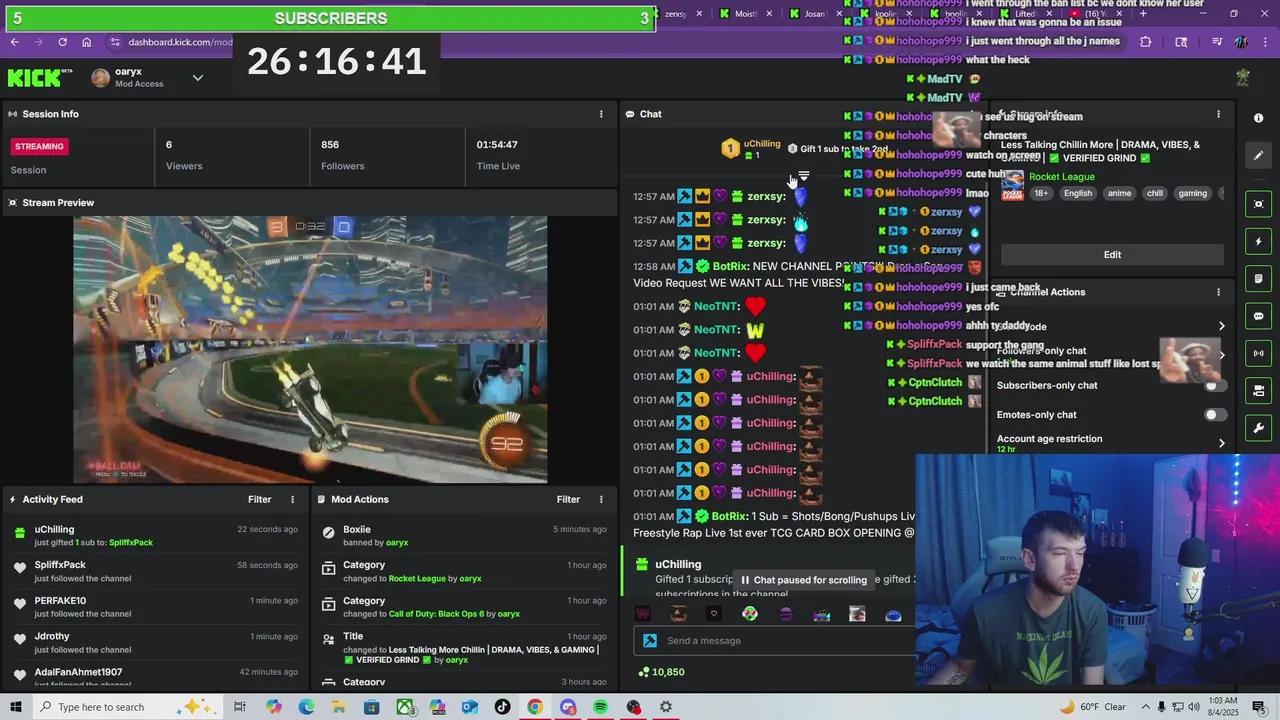This screenshot has width=1280, height=720.
Task: Click the moderator hammer icon in message box
Action: (650, 641)
